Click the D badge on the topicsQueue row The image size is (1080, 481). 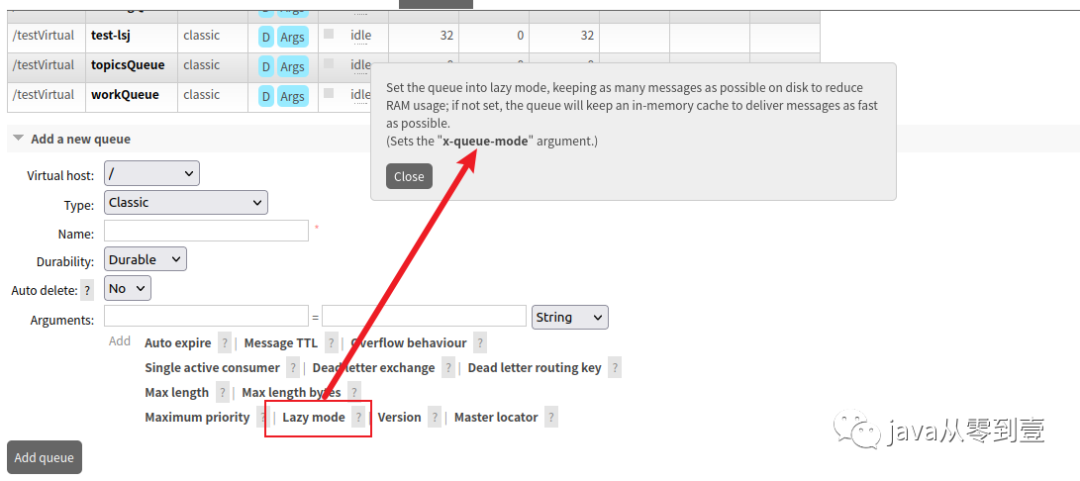tap(266, 66)
